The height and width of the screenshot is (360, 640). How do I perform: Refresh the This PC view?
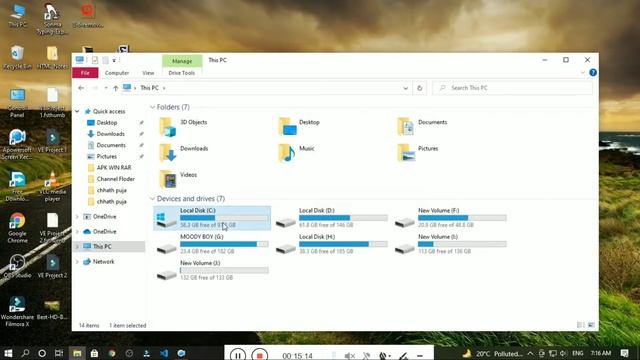click(419, 88)
